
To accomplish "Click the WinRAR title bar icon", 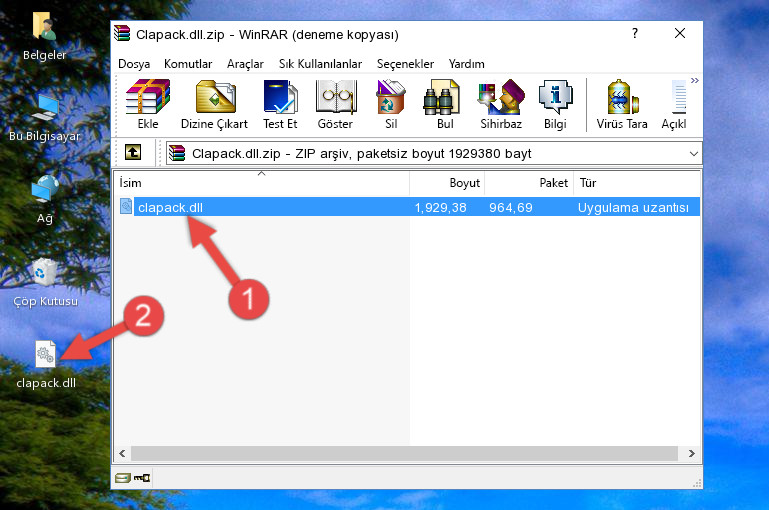I will (x=122, y=33).
